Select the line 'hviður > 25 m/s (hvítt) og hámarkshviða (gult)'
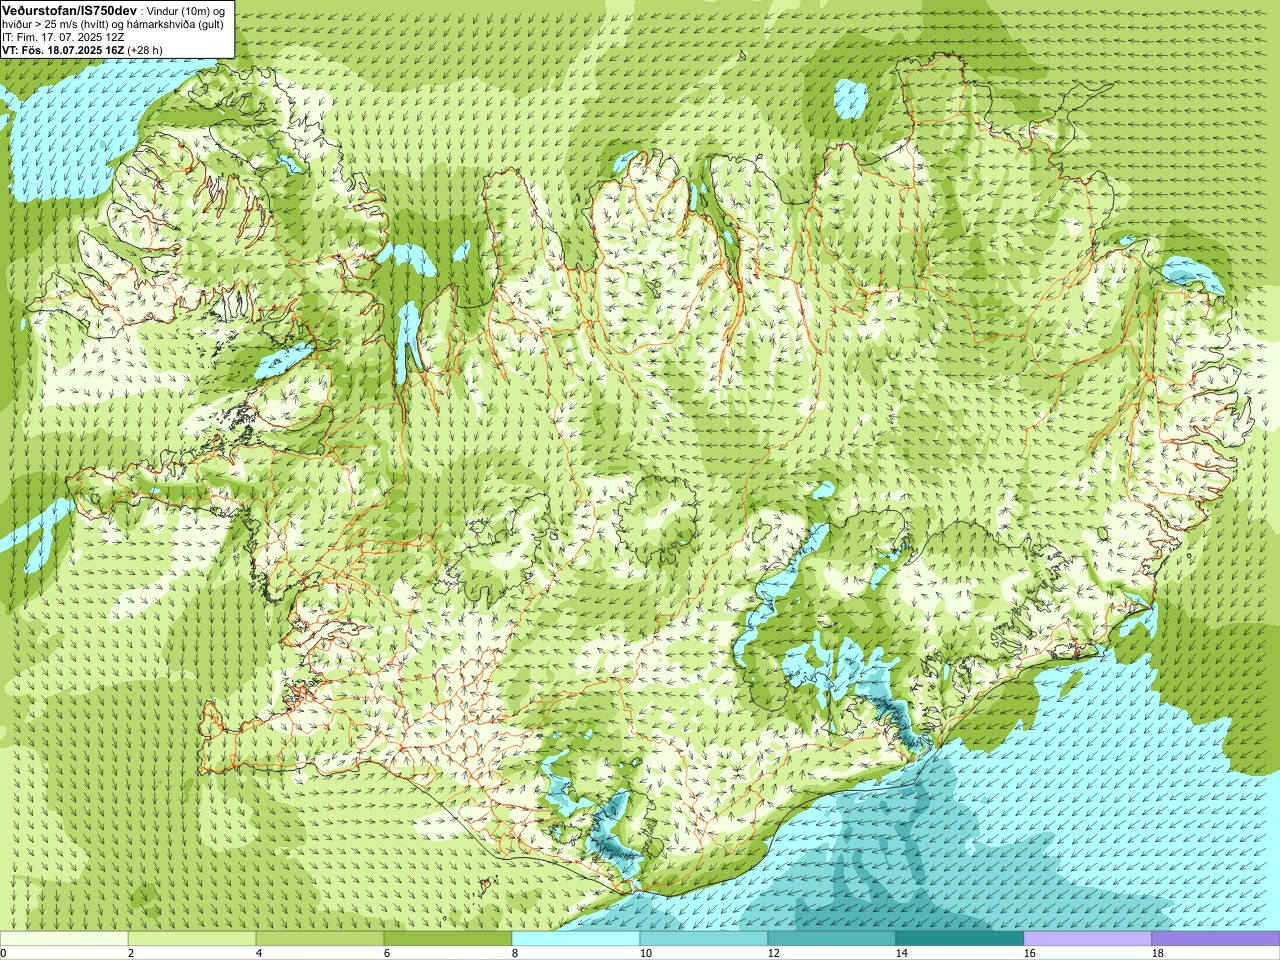The width and height of the screenshot is (1280, 960). click(x=113, y=23)
